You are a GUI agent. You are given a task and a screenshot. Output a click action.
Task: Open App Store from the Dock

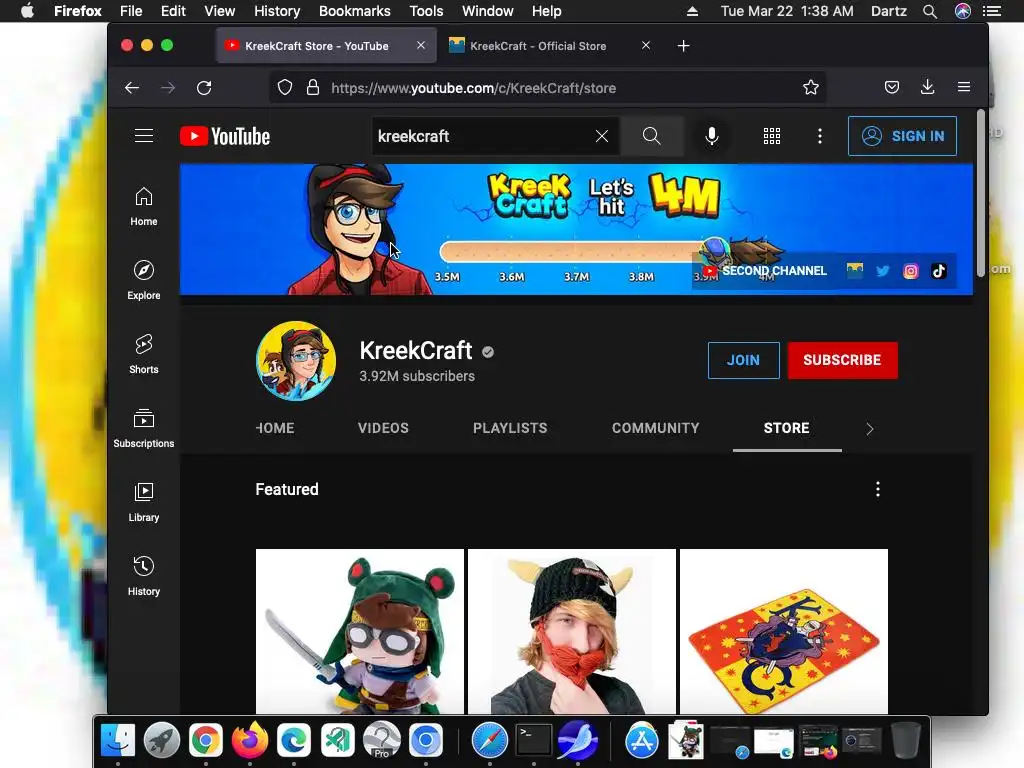(x=642, y=741)
